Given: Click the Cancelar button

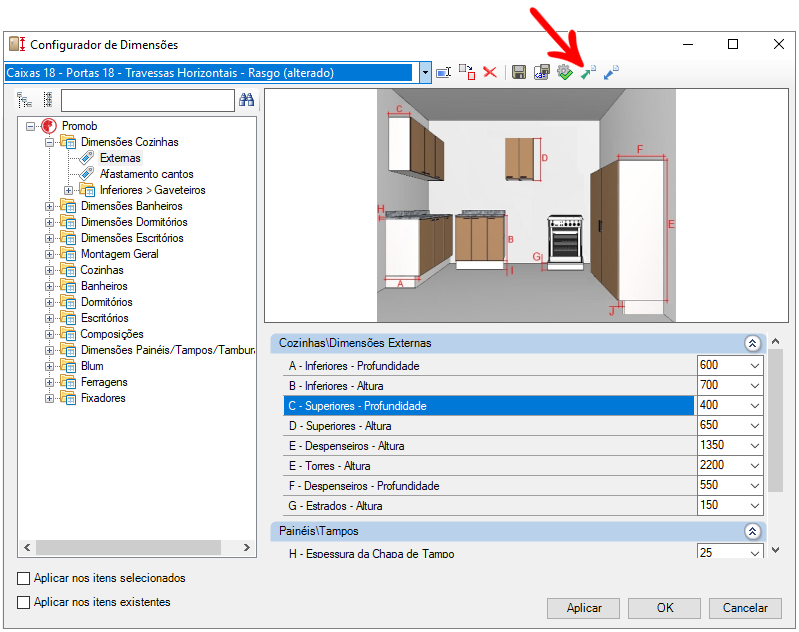Looking at the screenshot, I should coord(745,608).
